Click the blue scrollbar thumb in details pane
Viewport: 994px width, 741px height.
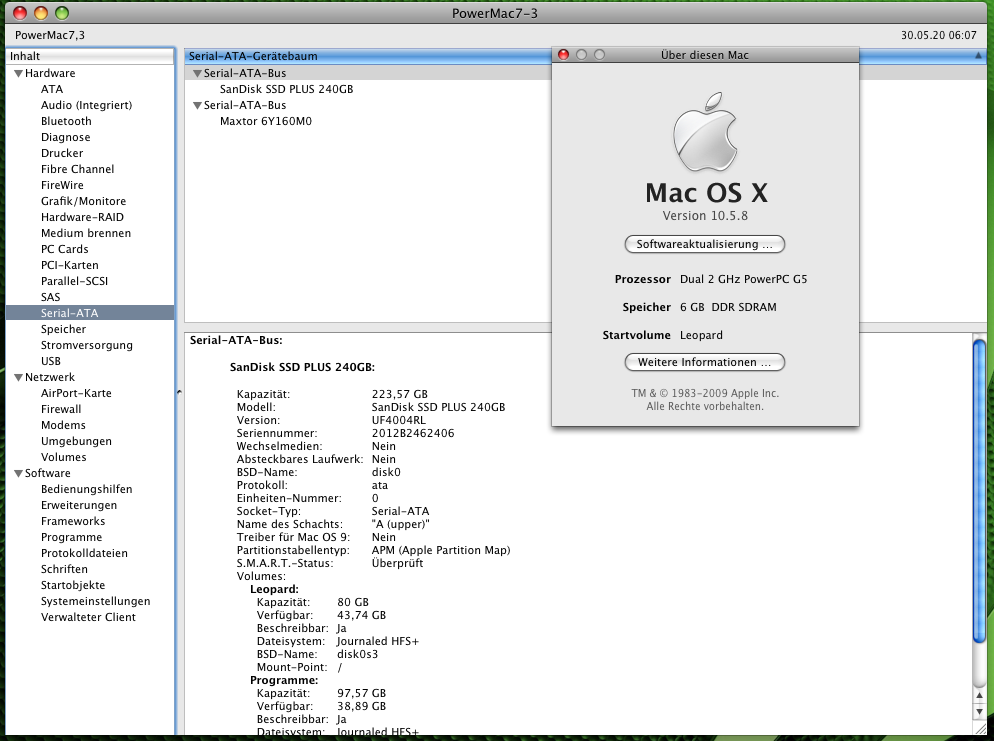979,491
